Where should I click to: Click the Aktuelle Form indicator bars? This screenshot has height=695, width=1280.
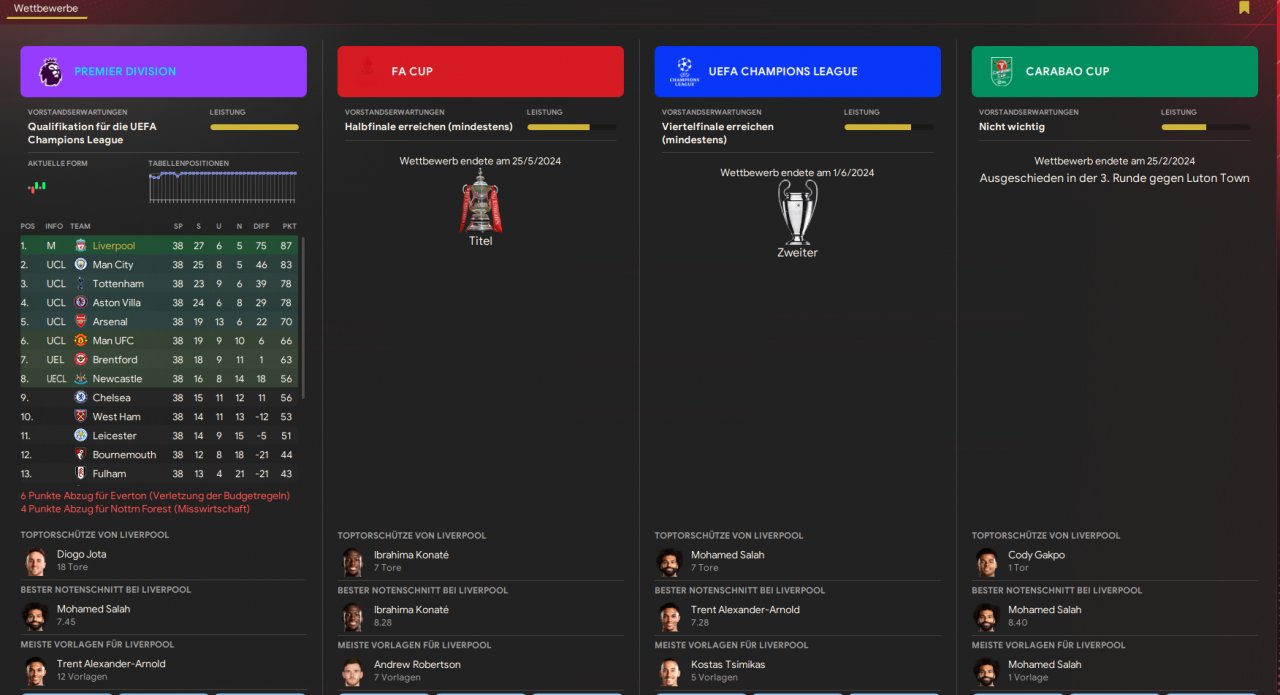coord(37,186)
